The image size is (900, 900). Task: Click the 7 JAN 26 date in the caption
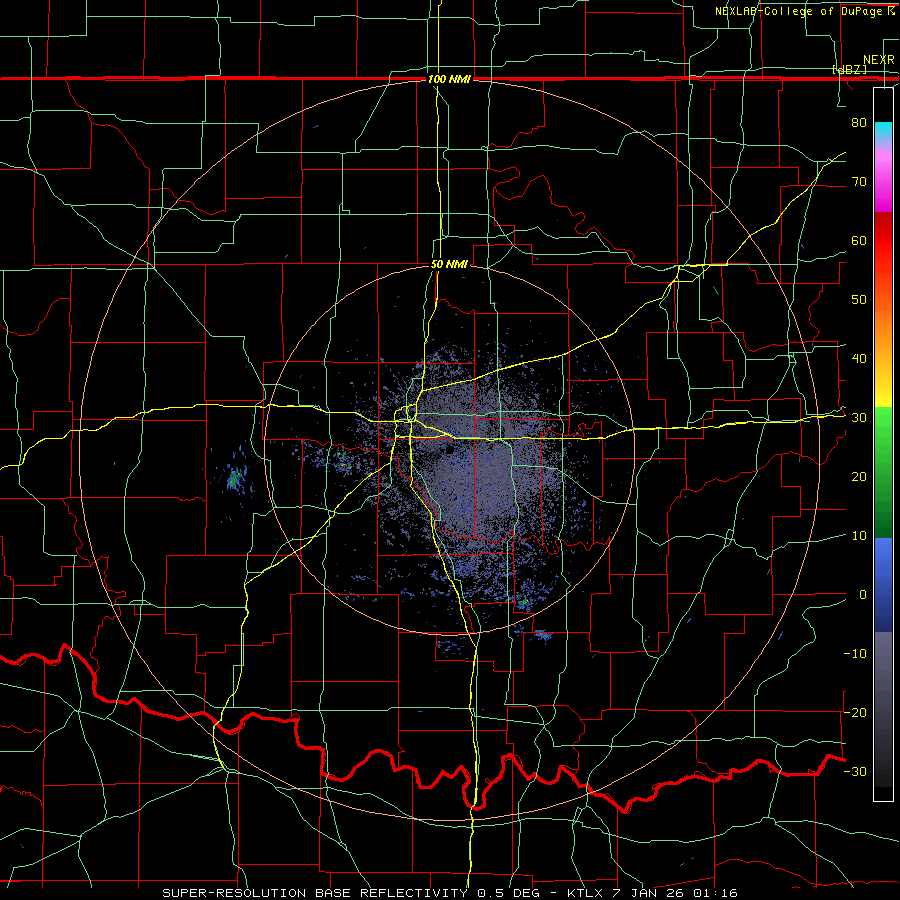coord(648,893)
